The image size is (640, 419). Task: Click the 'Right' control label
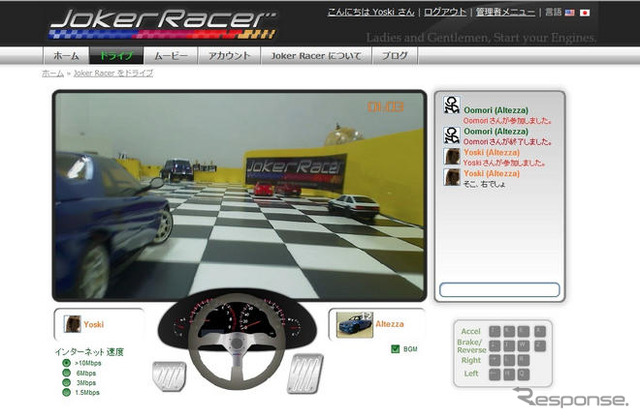[471, 361]
